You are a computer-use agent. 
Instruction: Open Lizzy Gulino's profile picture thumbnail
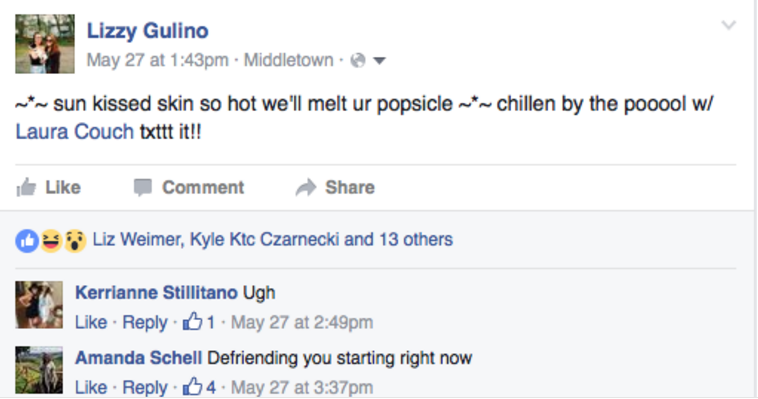[x=45, y=44]
